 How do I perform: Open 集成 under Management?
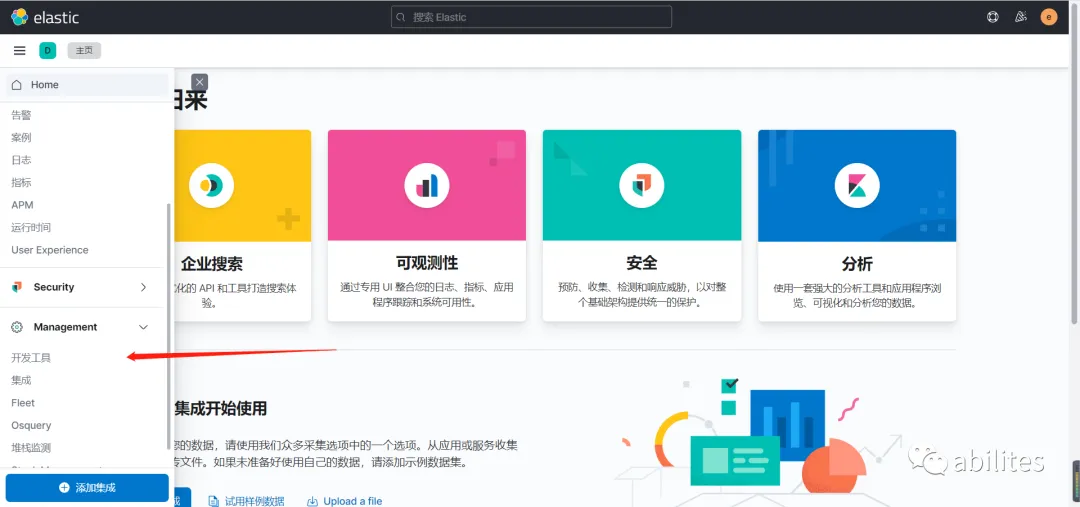(21, 380)
